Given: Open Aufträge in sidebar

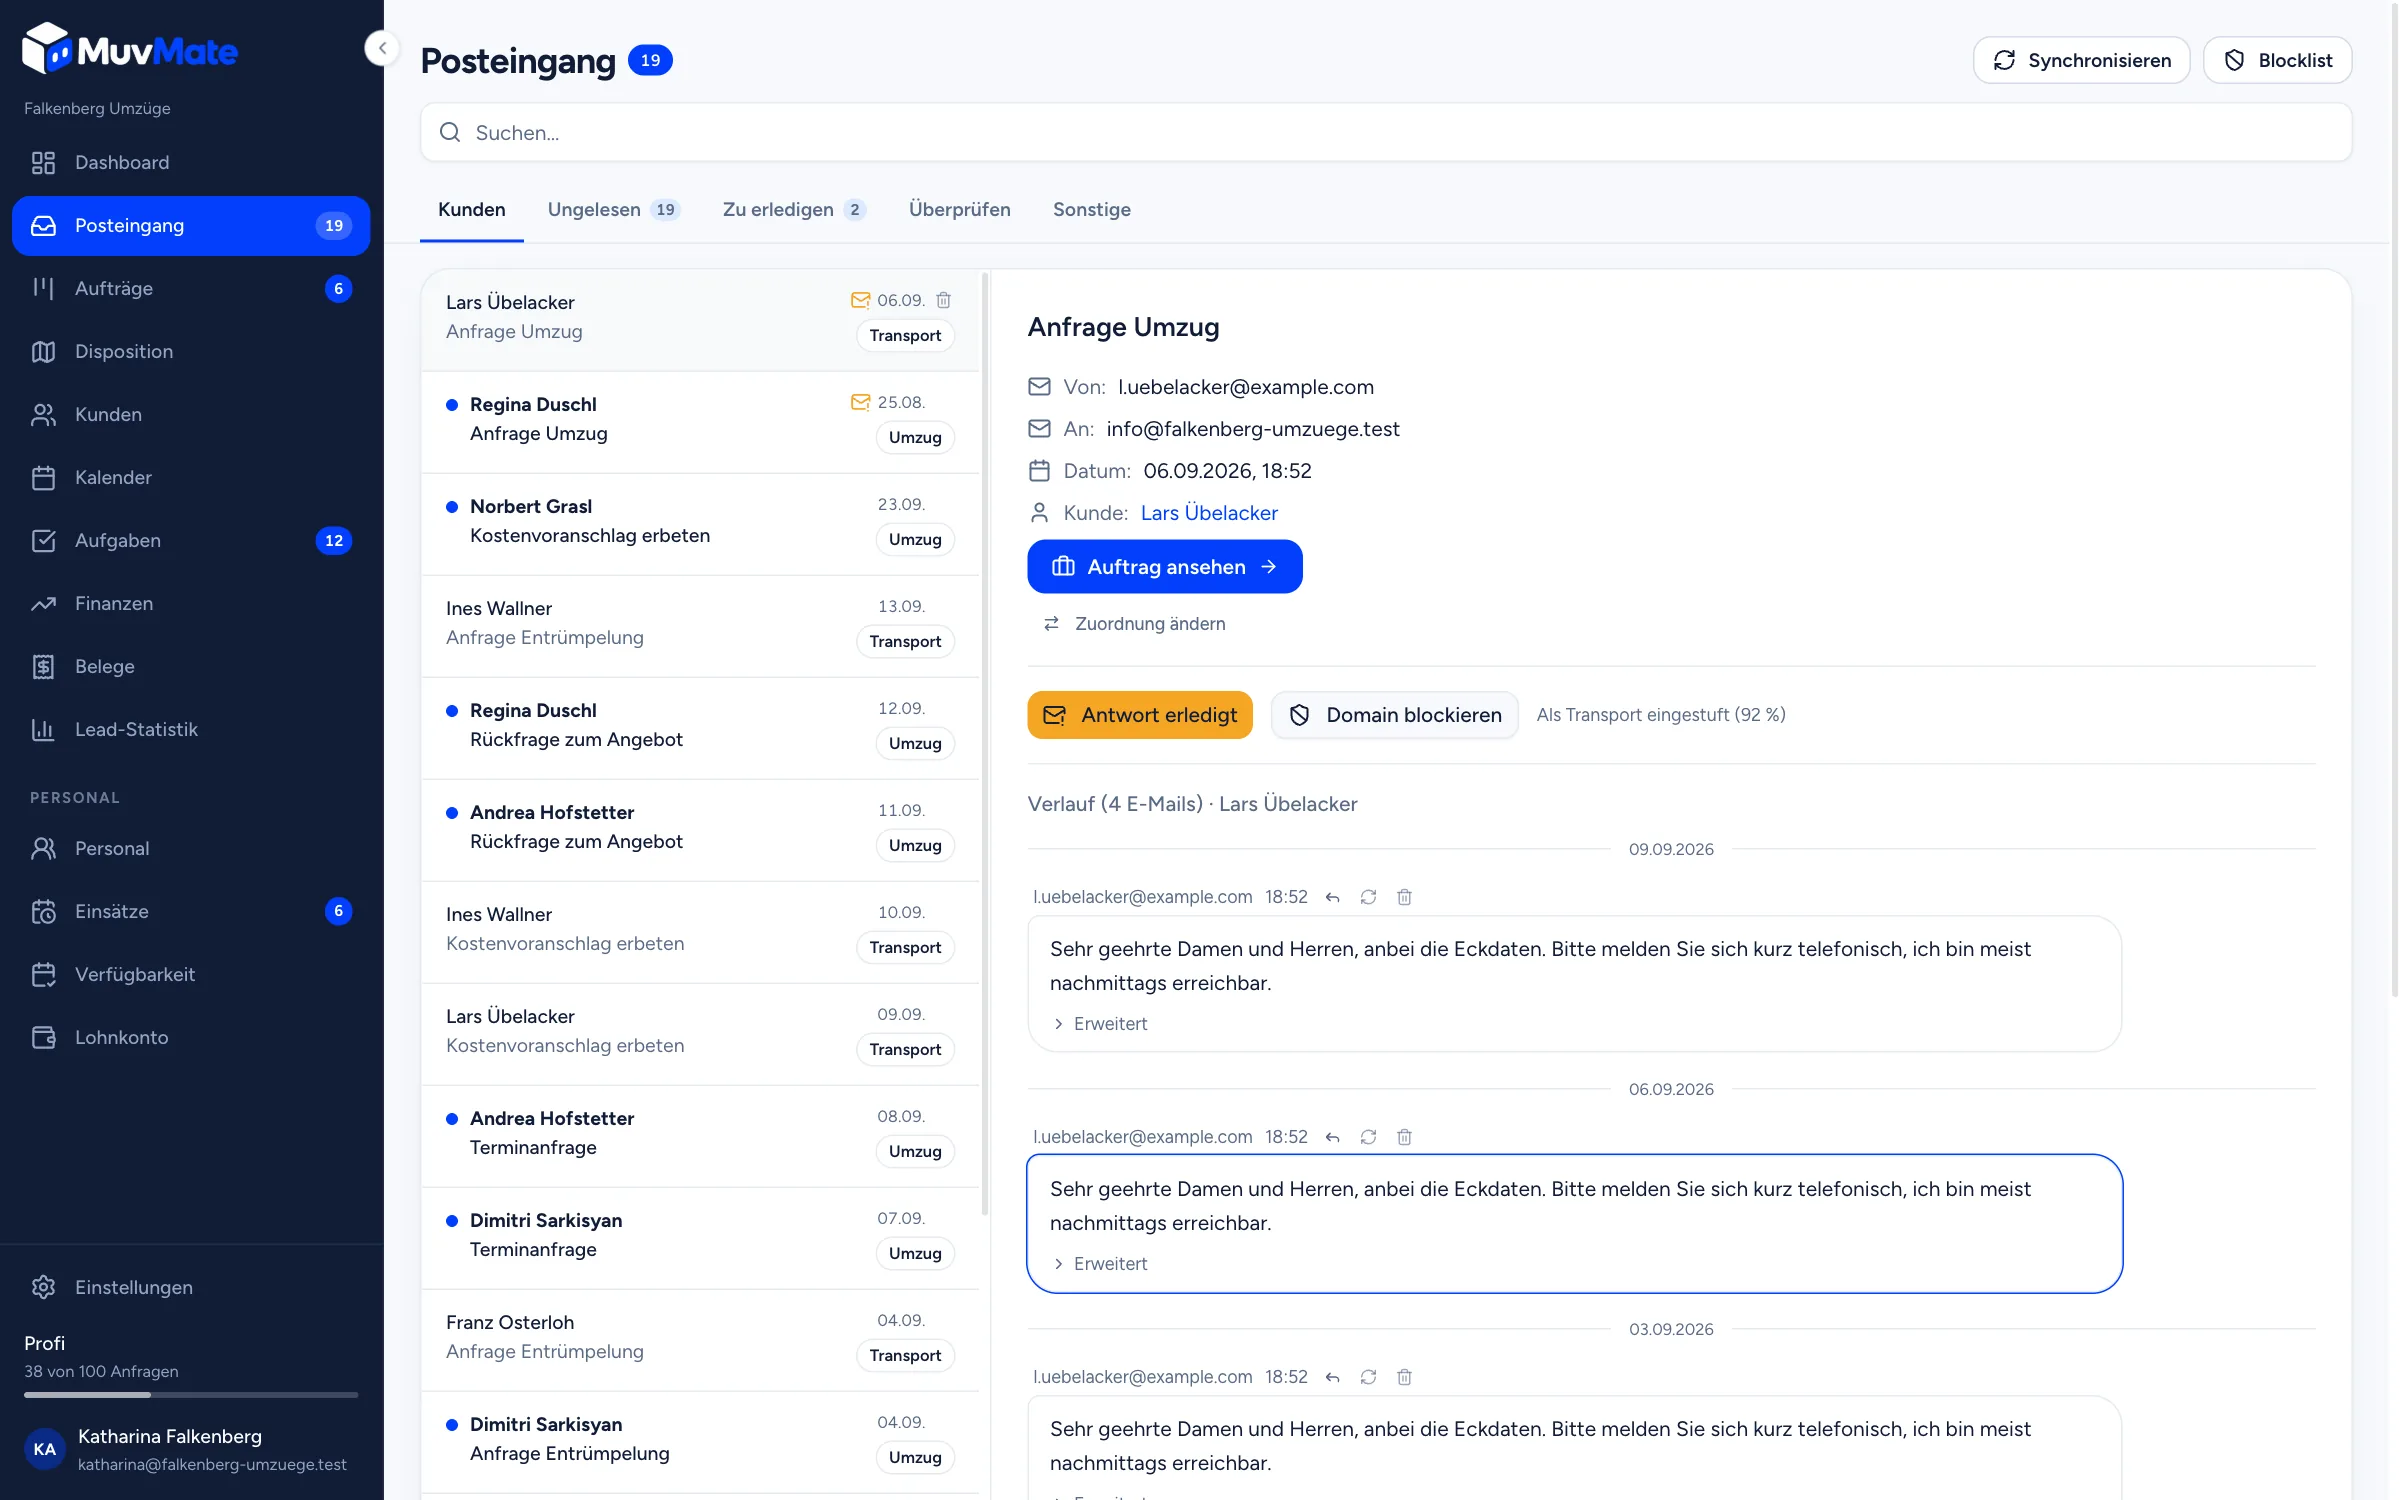Looking at the screenshot, I should 191,288.
